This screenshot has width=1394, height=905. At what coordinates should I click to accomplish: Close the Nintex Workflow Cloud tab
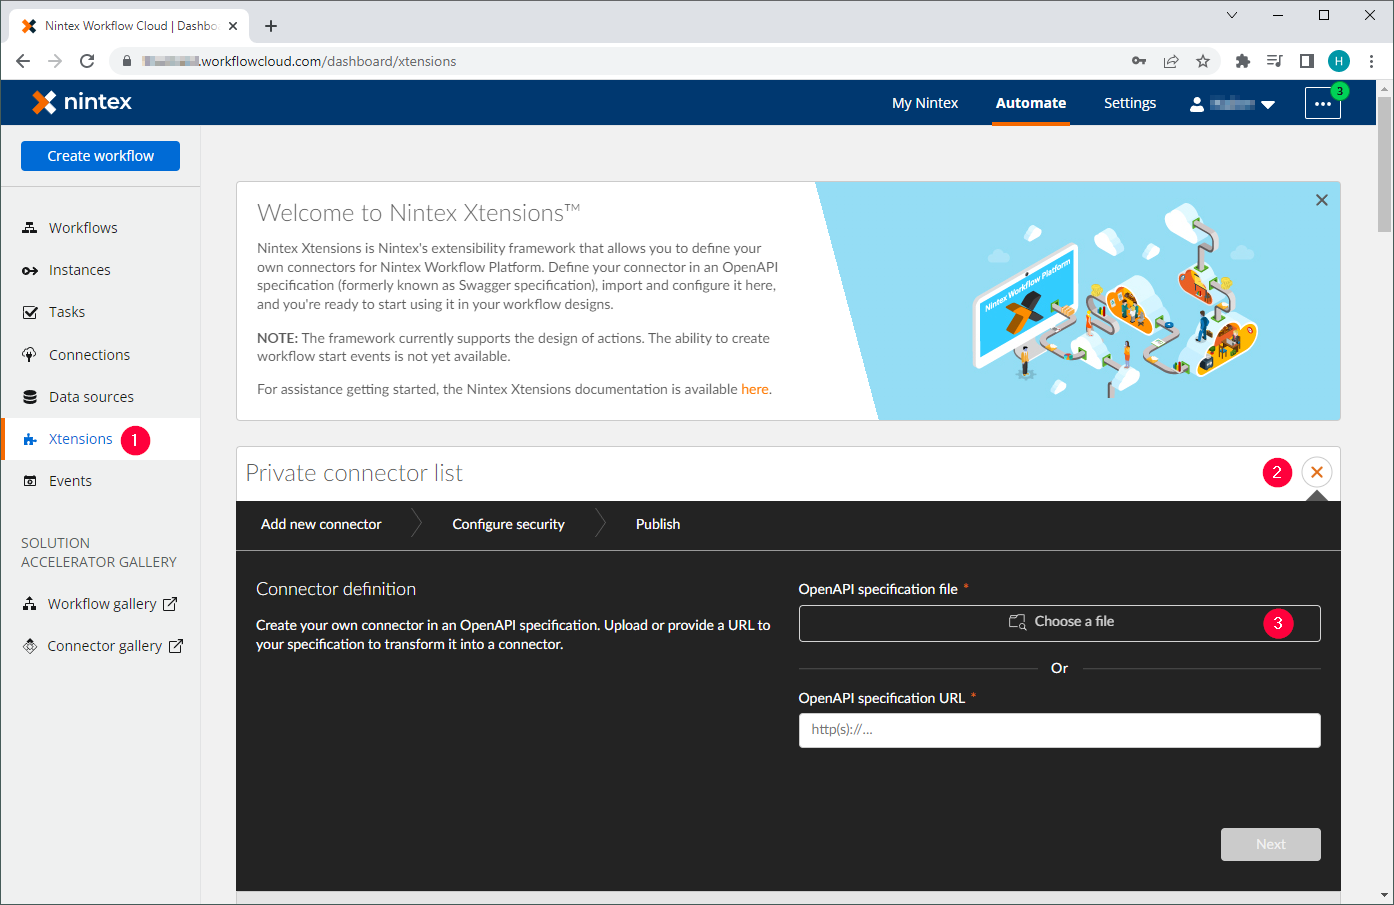[234, 26]
